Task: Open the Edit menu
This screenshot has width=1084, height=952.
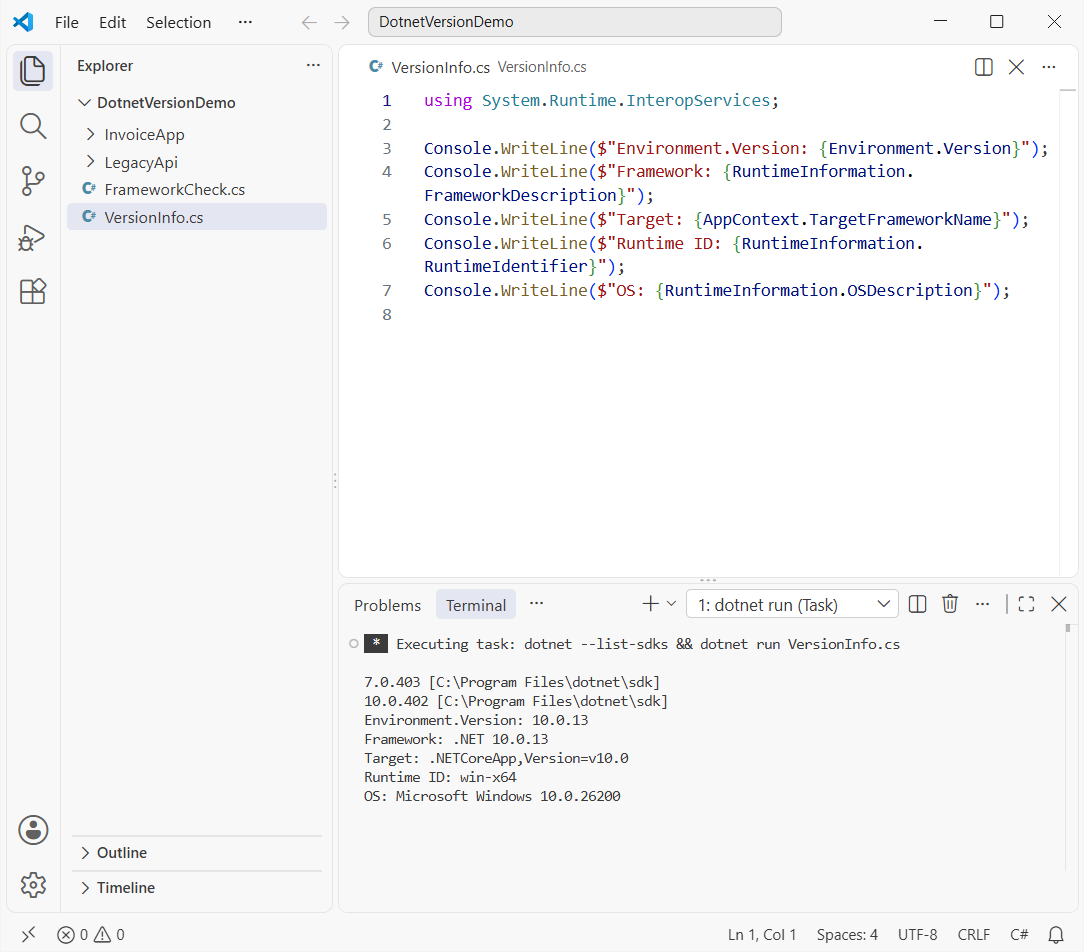Action: 112,22
